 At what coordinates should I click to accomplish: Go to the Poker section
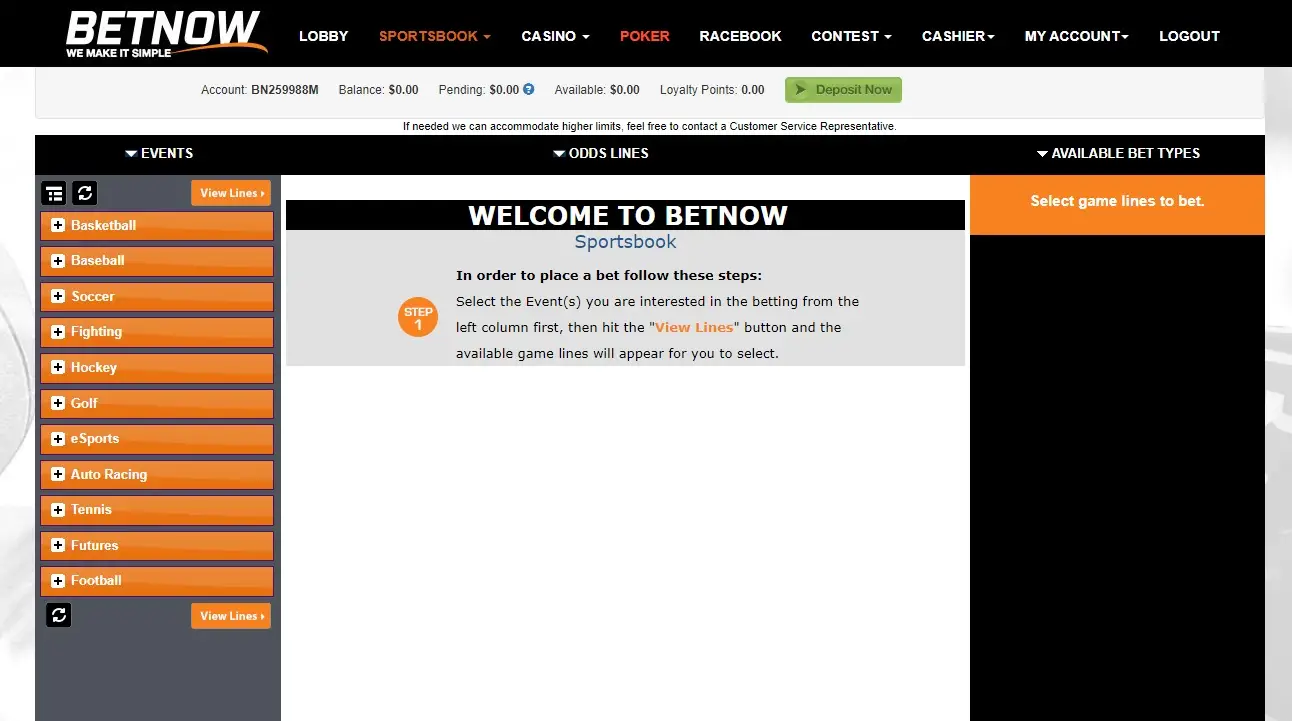click(645, 36)
